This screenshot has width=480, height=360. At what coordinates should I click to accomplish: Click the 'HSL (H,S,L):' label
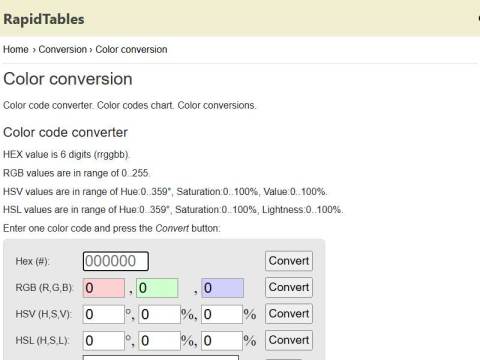42,341
